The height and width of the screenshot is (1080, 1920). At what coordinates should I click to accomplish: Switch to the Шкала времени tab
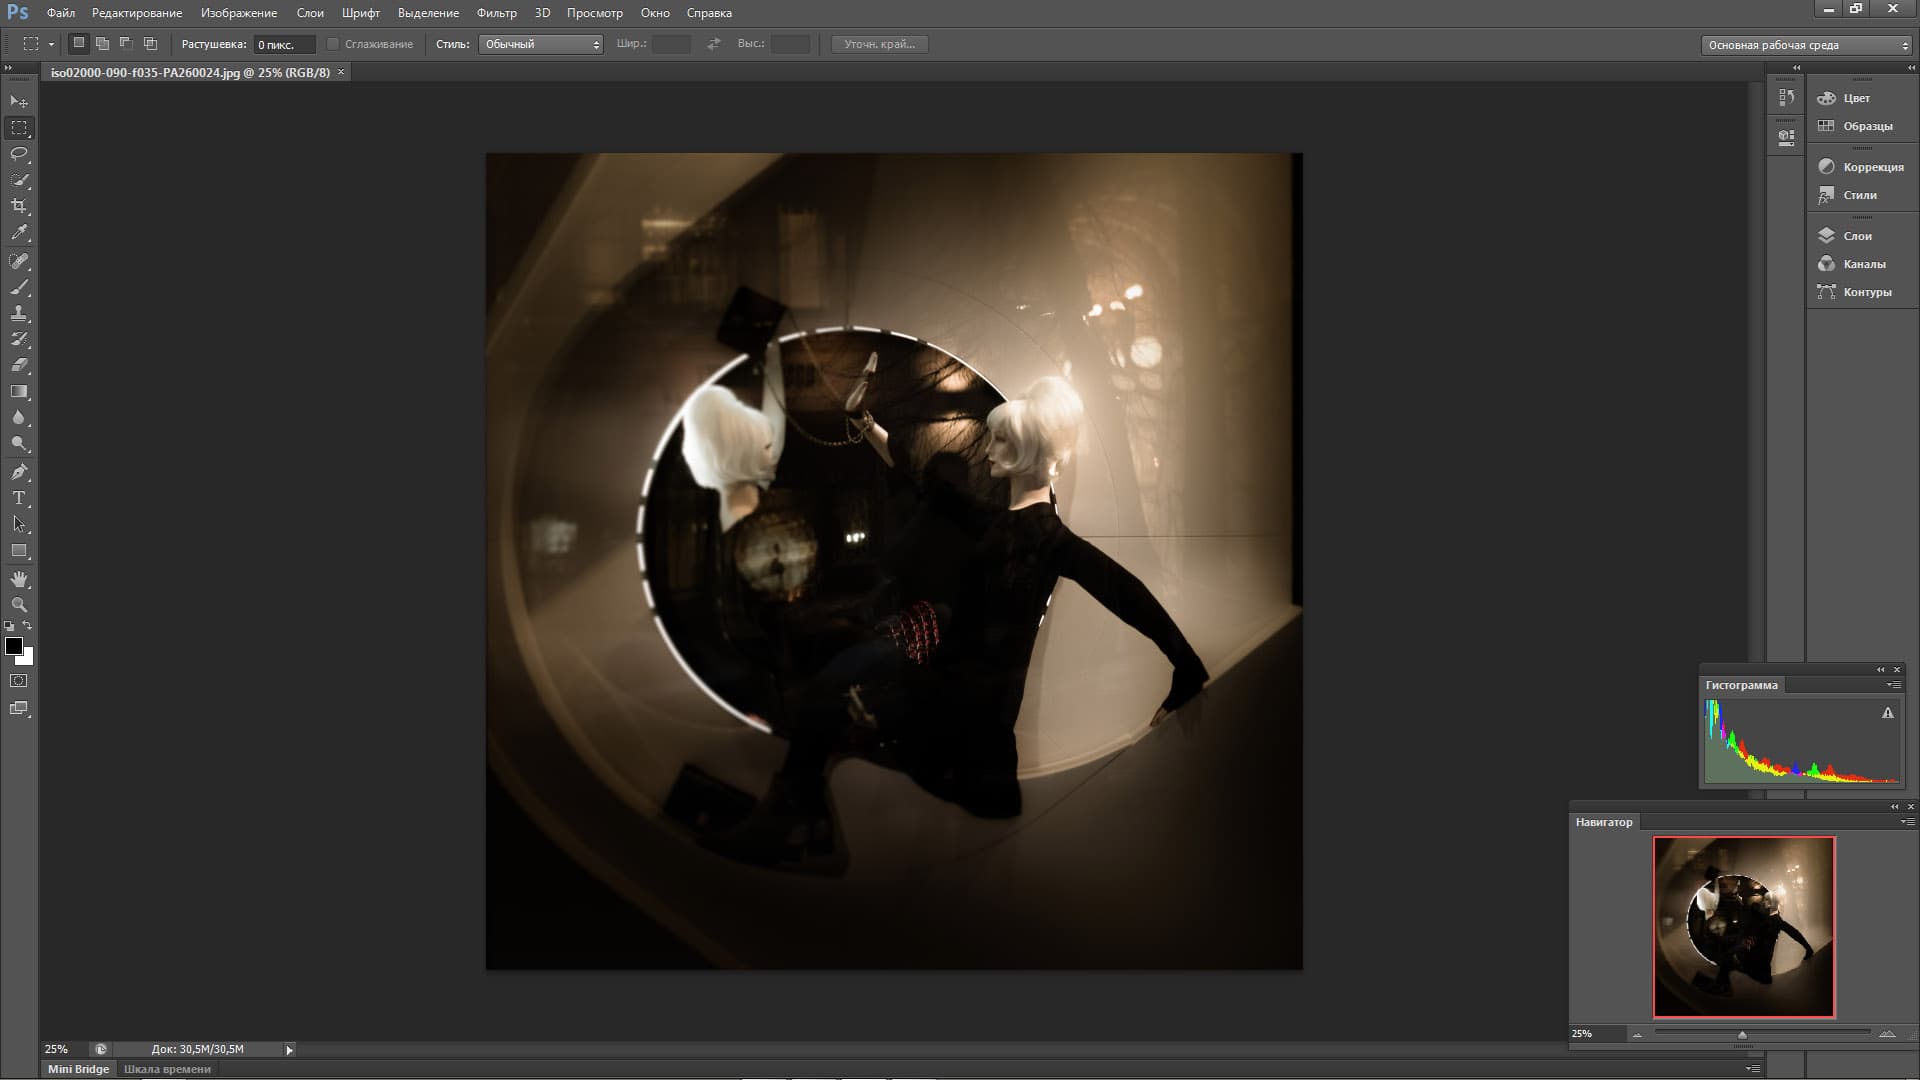tap(167, 1069)
